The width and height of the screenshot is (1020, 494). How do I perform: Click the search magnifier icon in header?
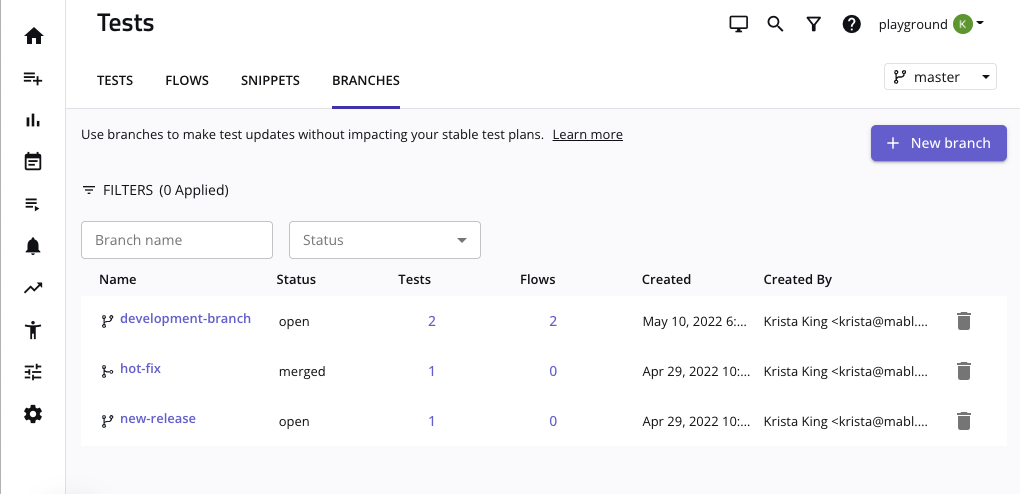tap(775, 24)
